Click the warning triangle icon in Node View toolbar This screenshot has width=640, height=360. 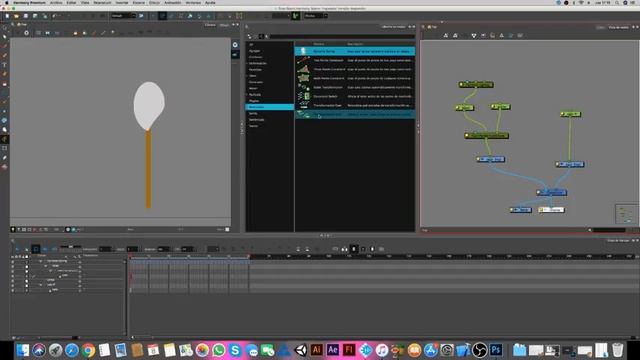tap(502, 36)
